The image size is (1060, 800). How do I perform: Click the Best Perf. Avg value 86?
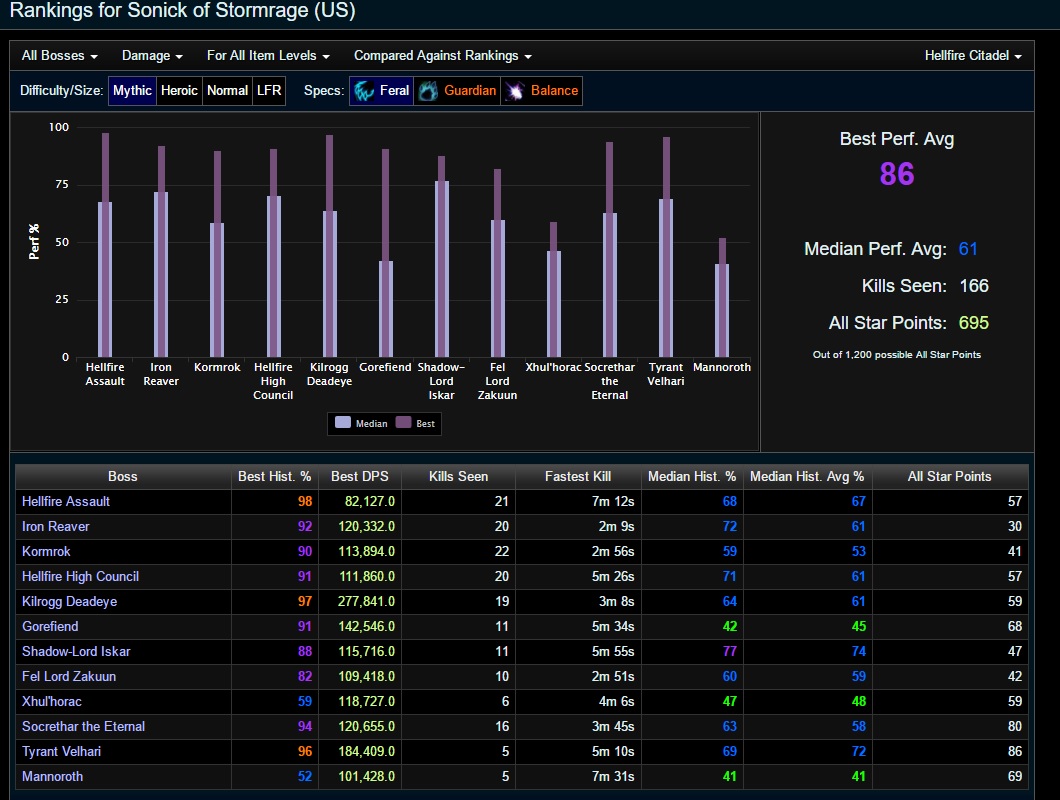tap(896, 174)
